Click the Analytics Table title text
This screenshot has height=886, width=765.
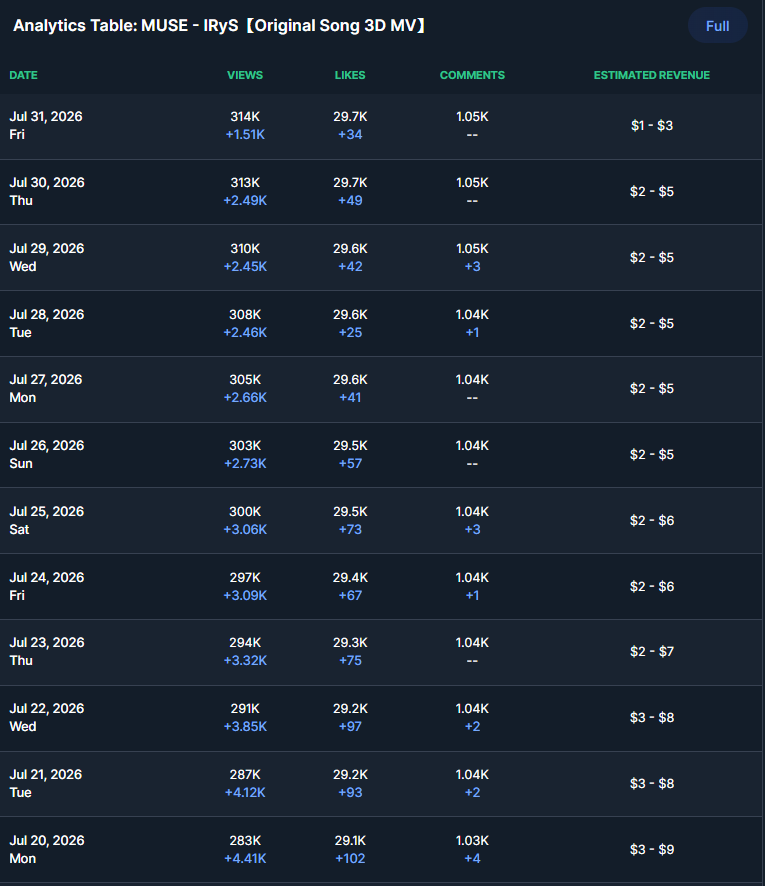[x=219, y=26]
